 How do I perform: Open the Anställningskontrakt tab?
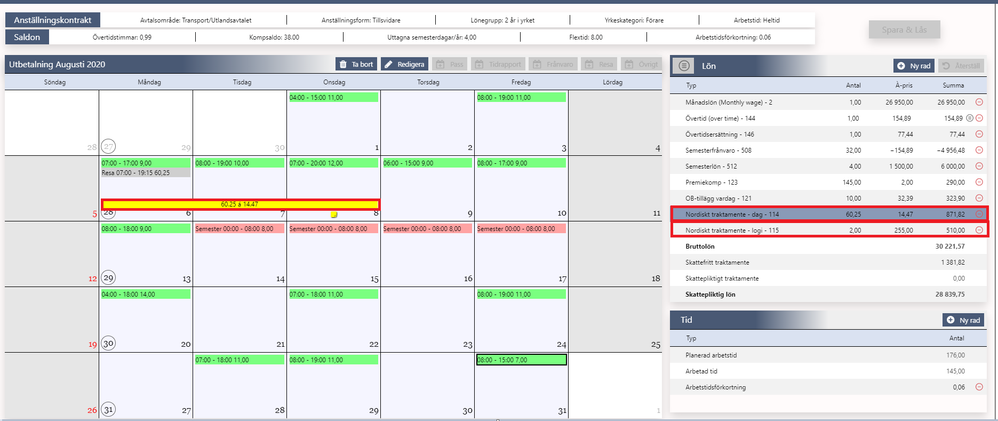[53, 20]
